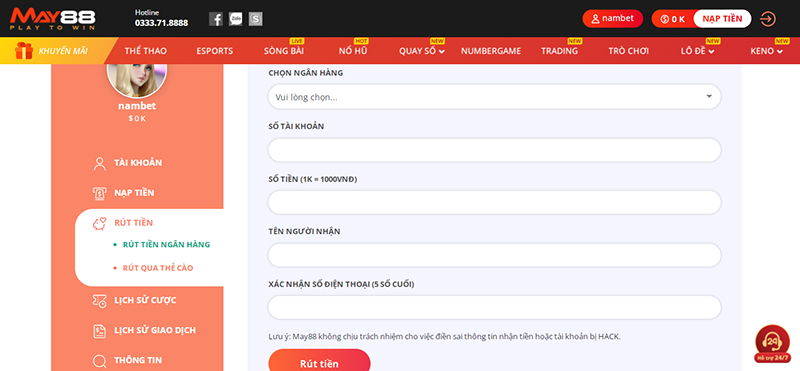Click the logout arrow icon

[767, 19]
